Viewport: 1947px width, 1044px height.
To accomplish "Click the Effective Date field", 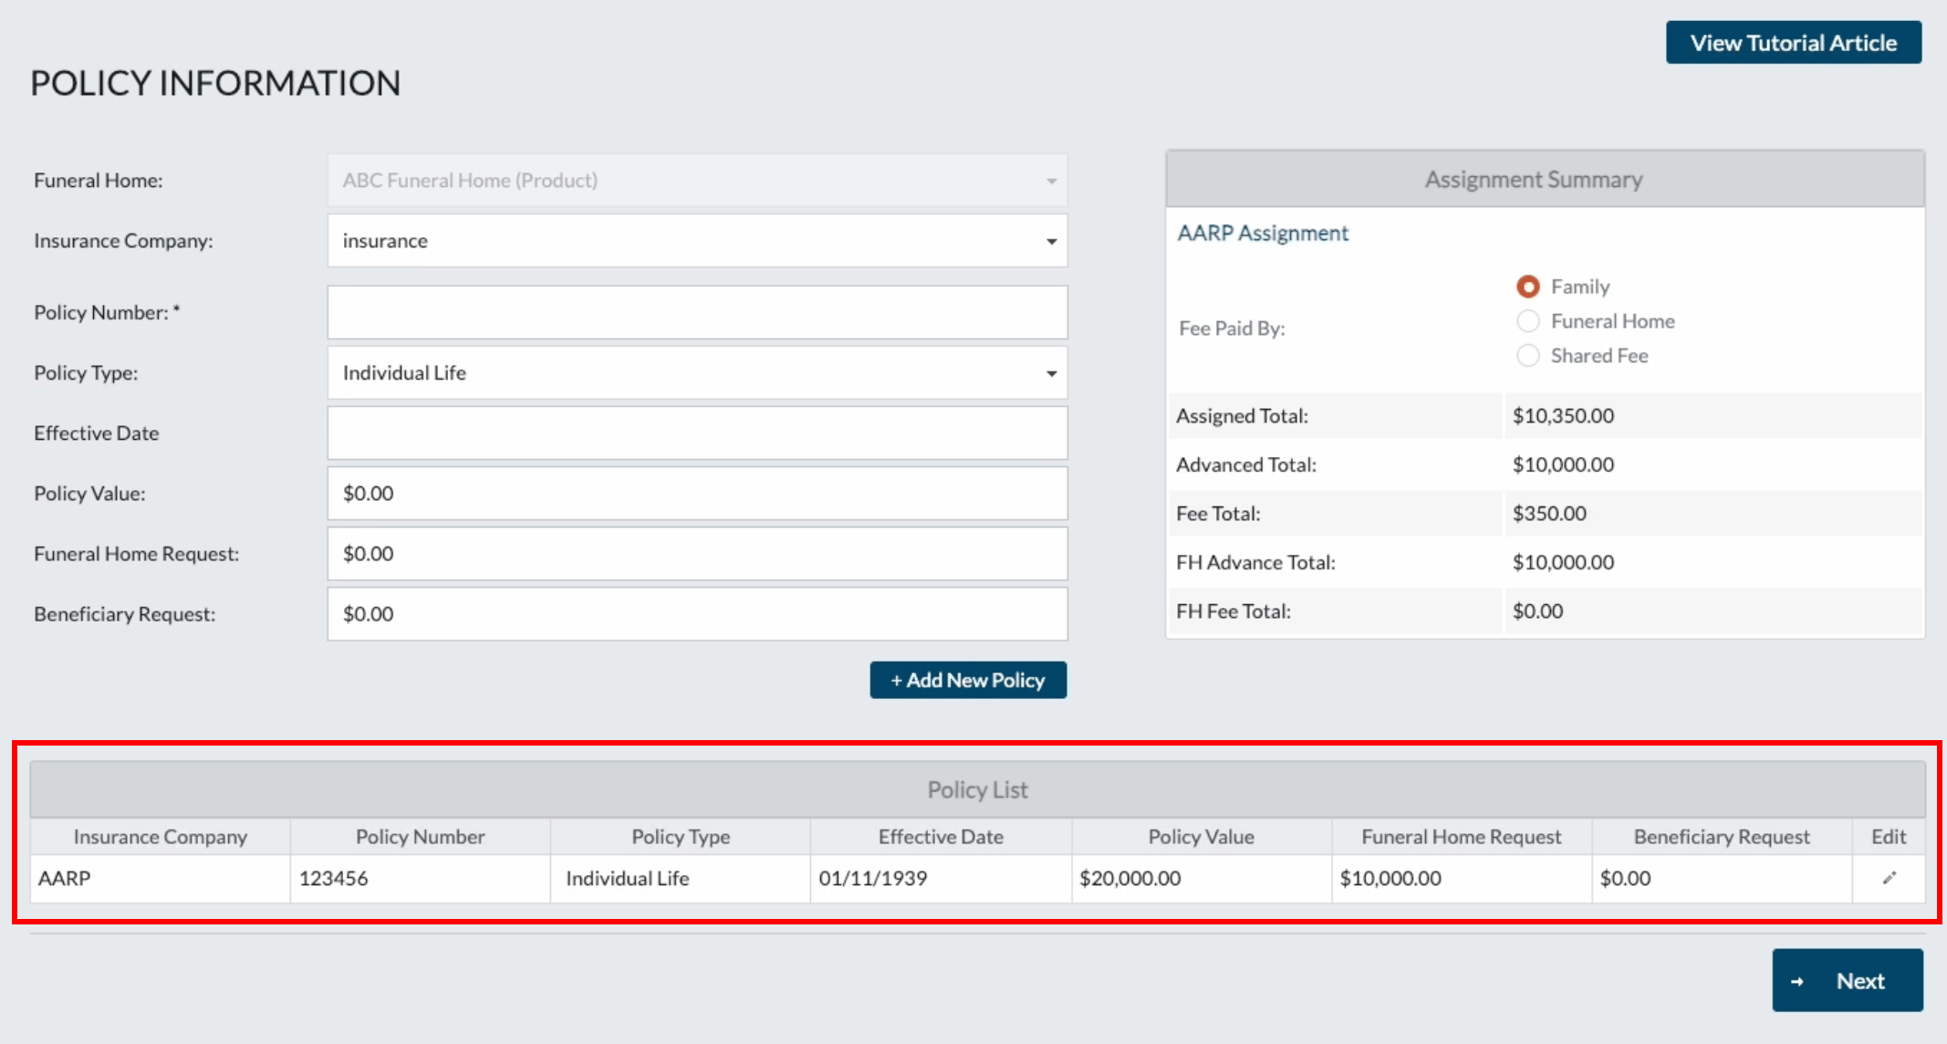I will (x=697, y=432).
